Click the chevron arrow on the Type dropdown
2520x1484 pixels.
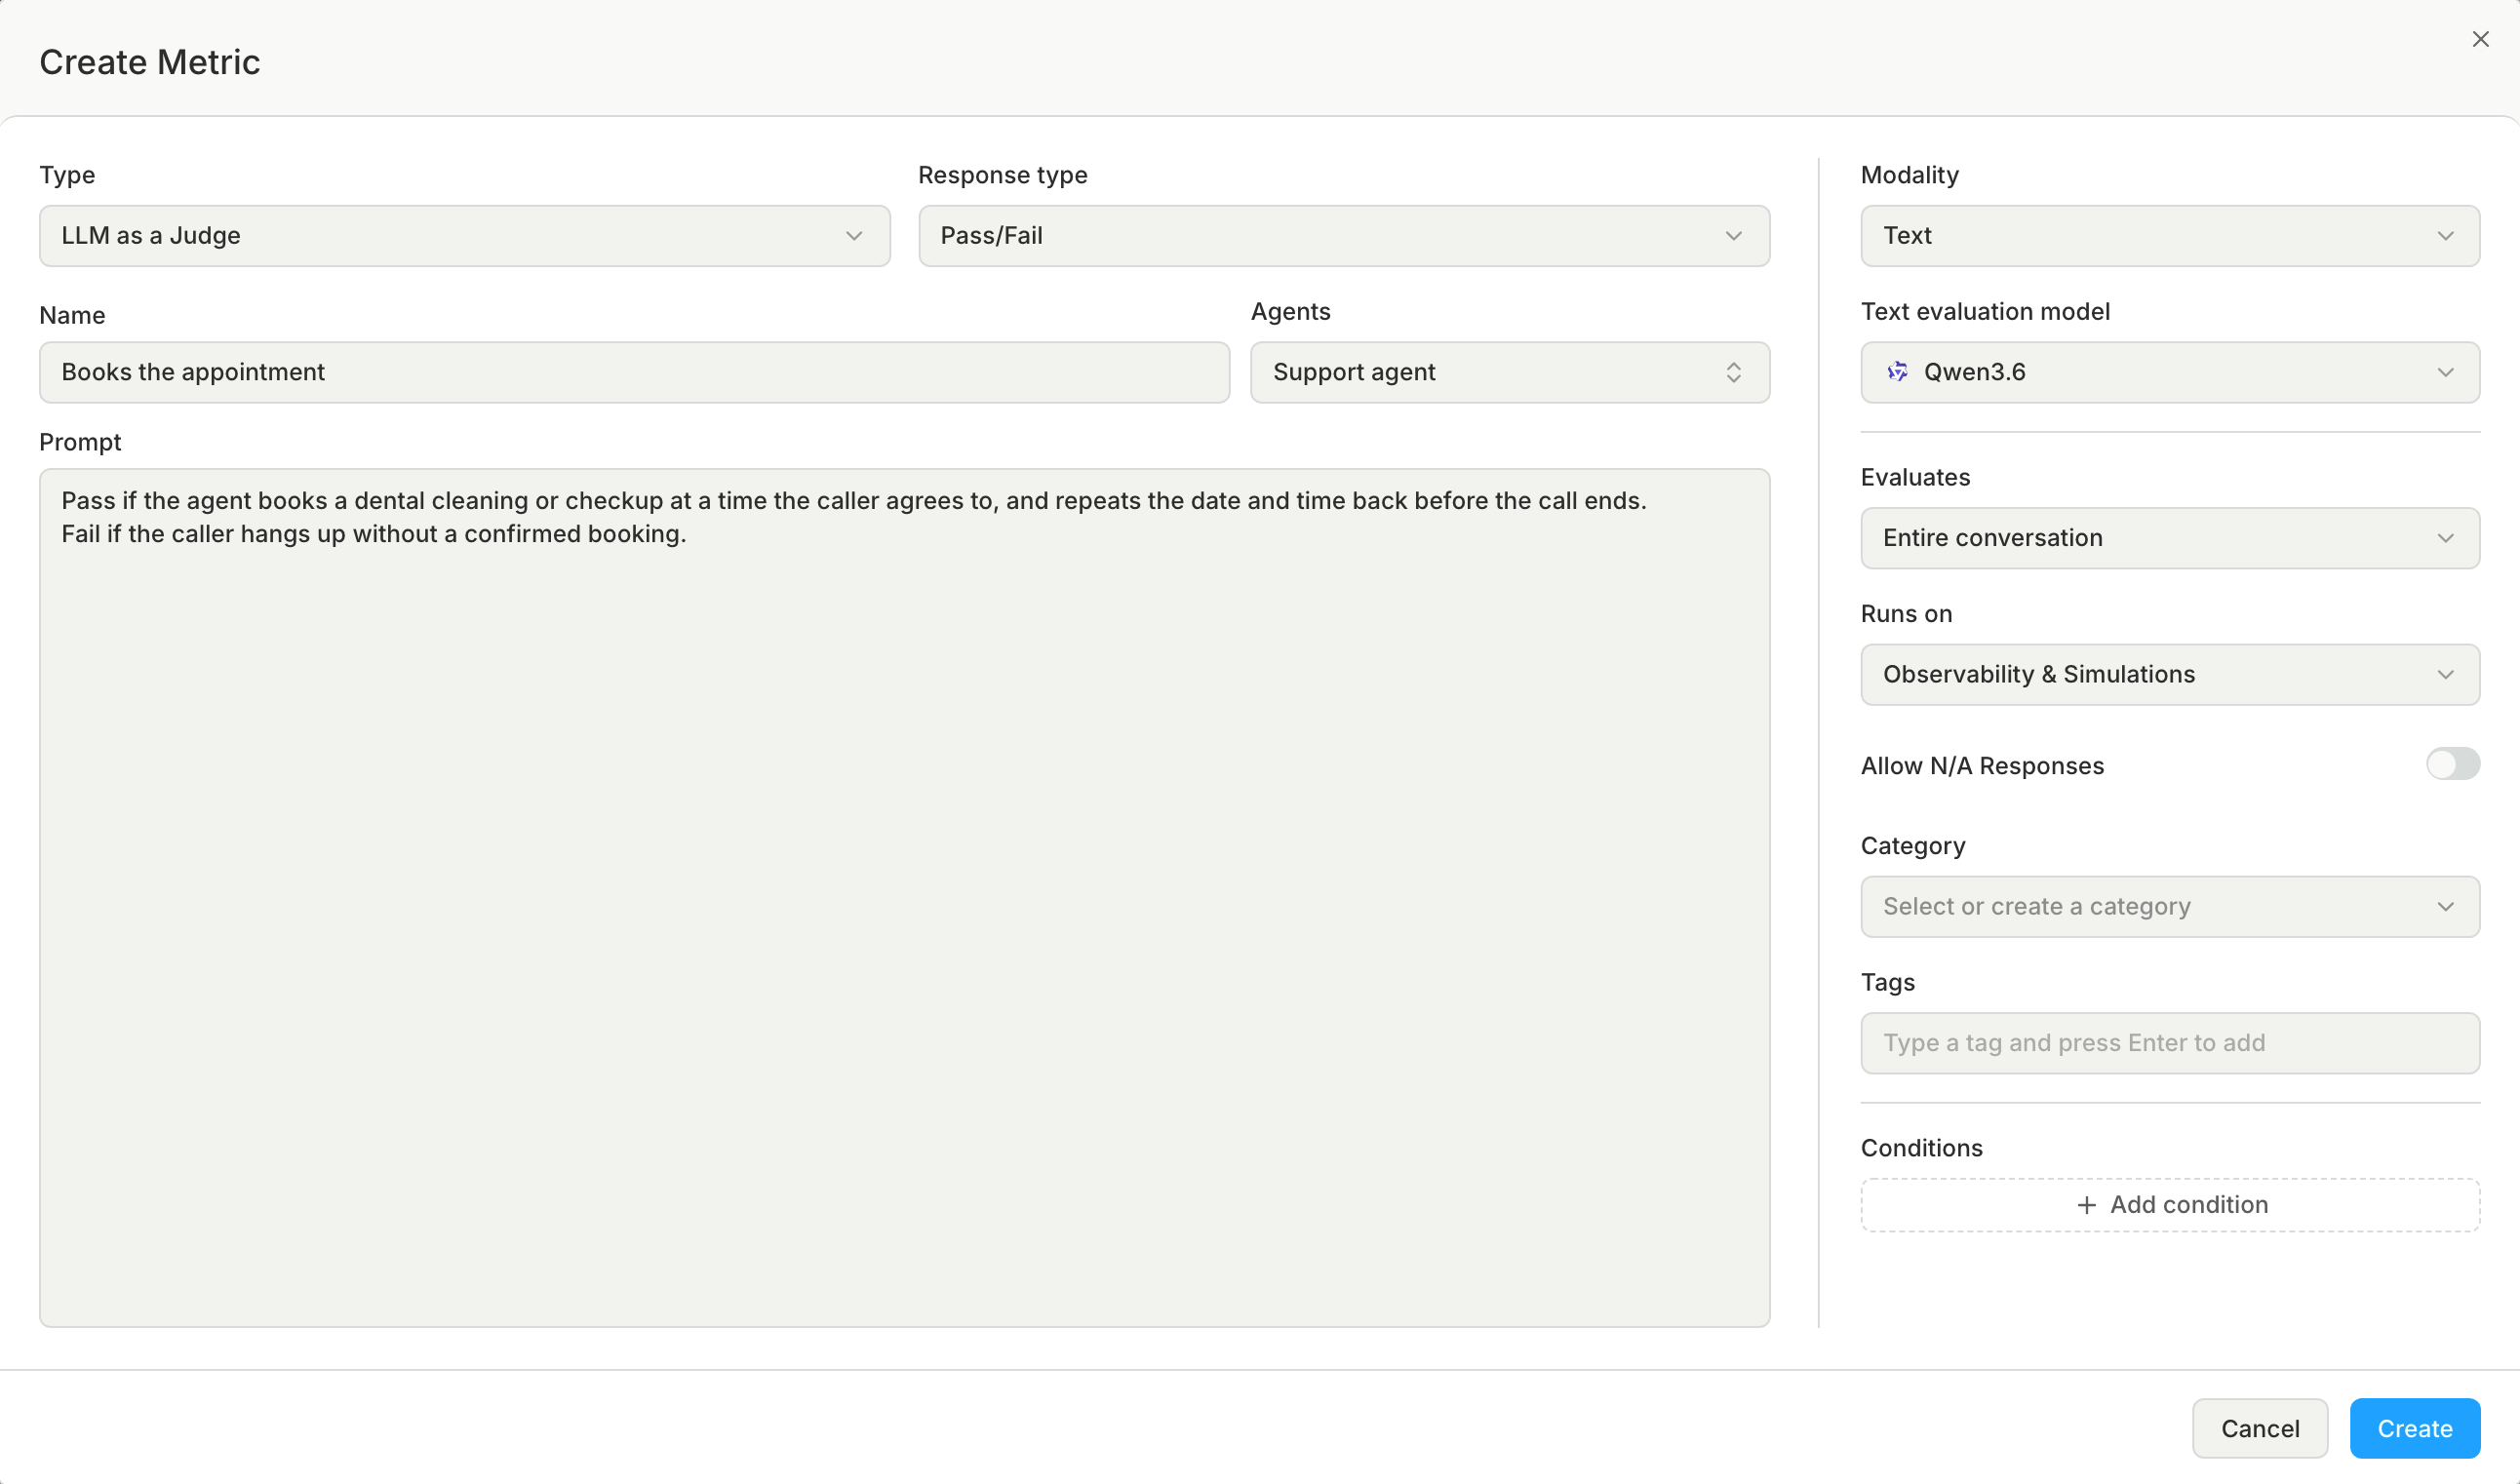[x=853, y=236]
